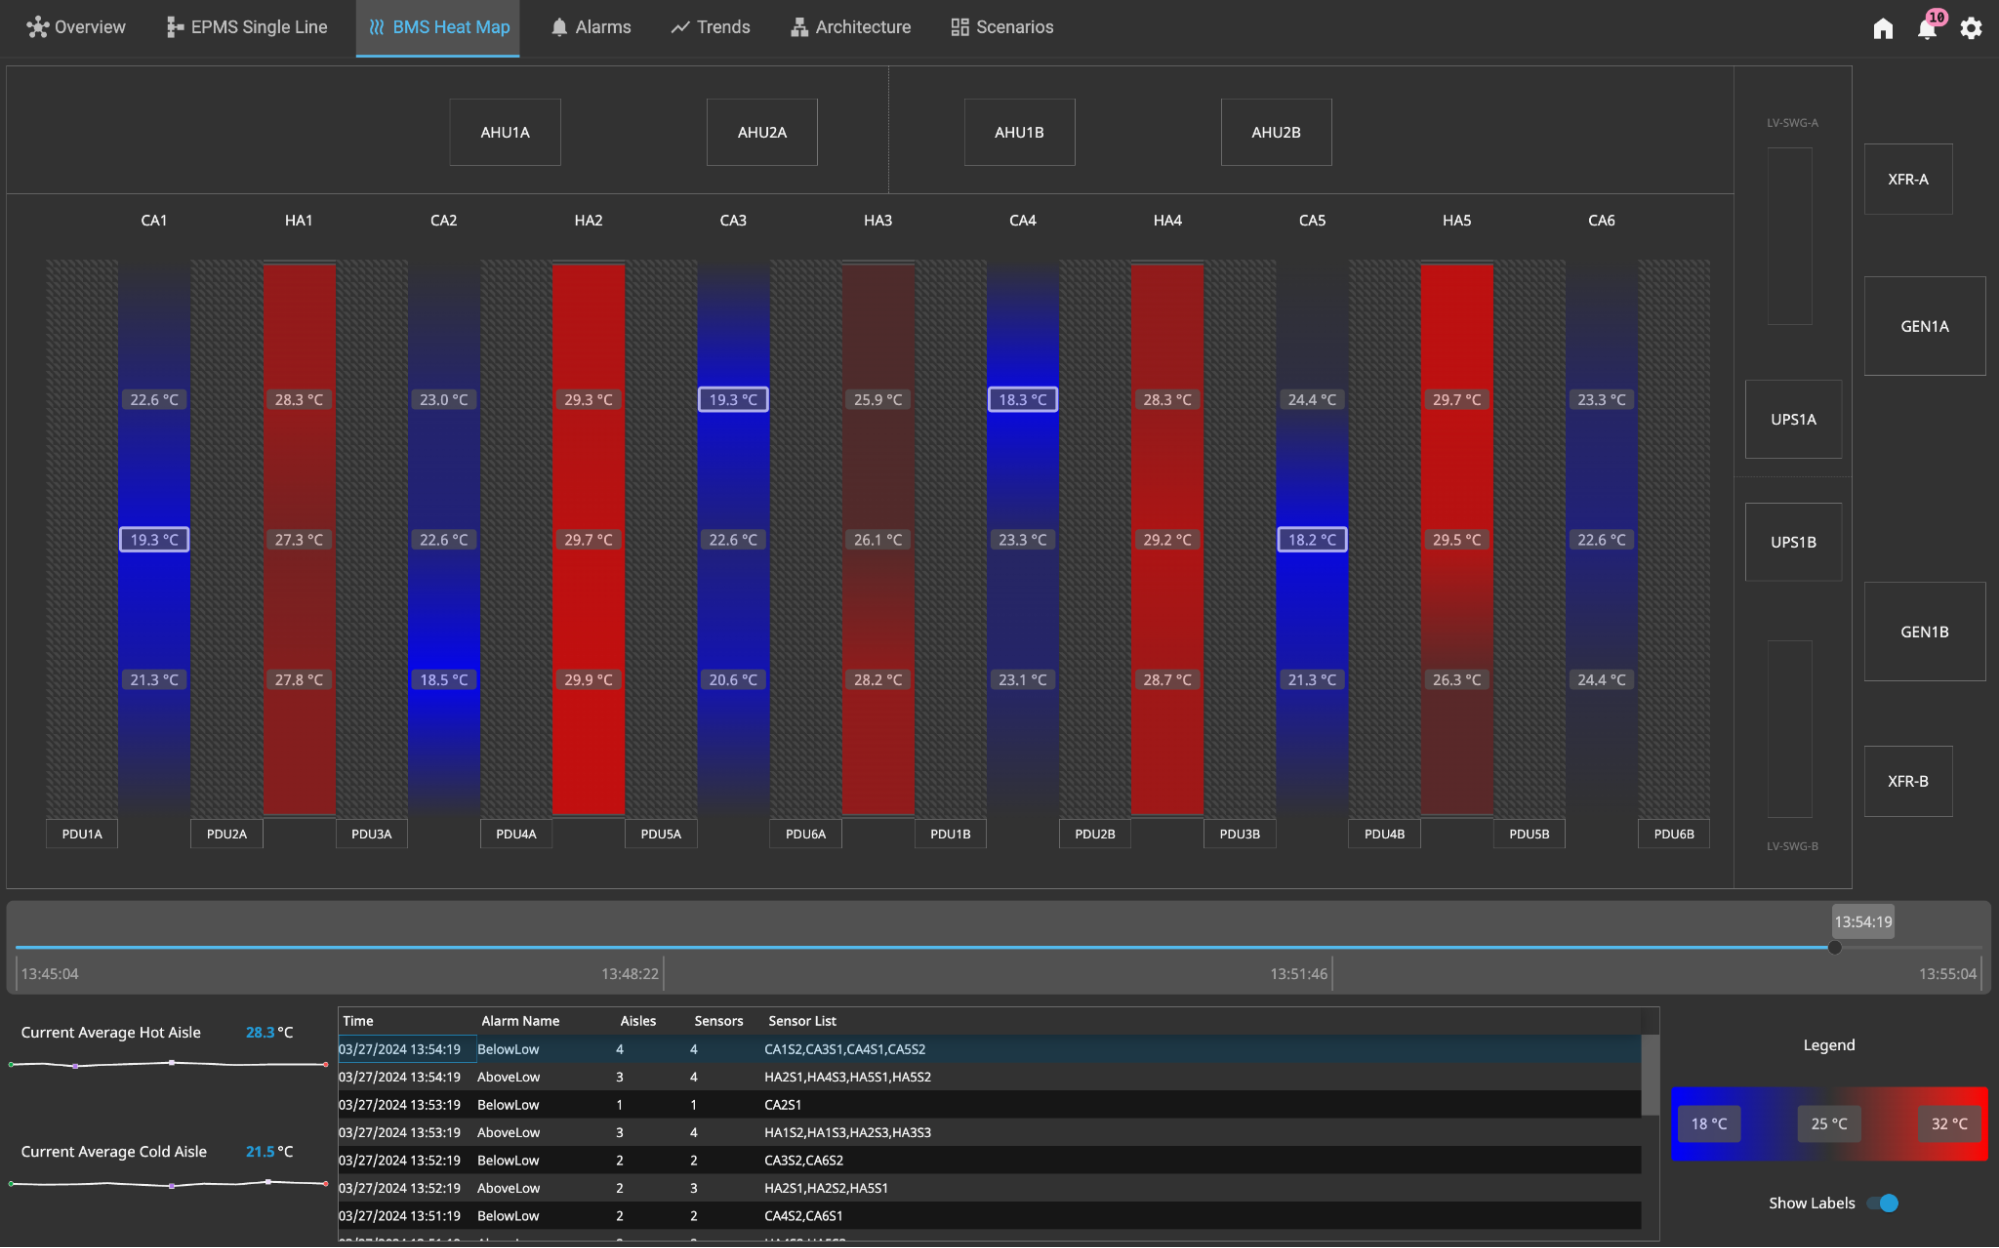Click the Current Average Hot Aisle sparkline
The image size is (1999, 1248).
pos(168,1064)
